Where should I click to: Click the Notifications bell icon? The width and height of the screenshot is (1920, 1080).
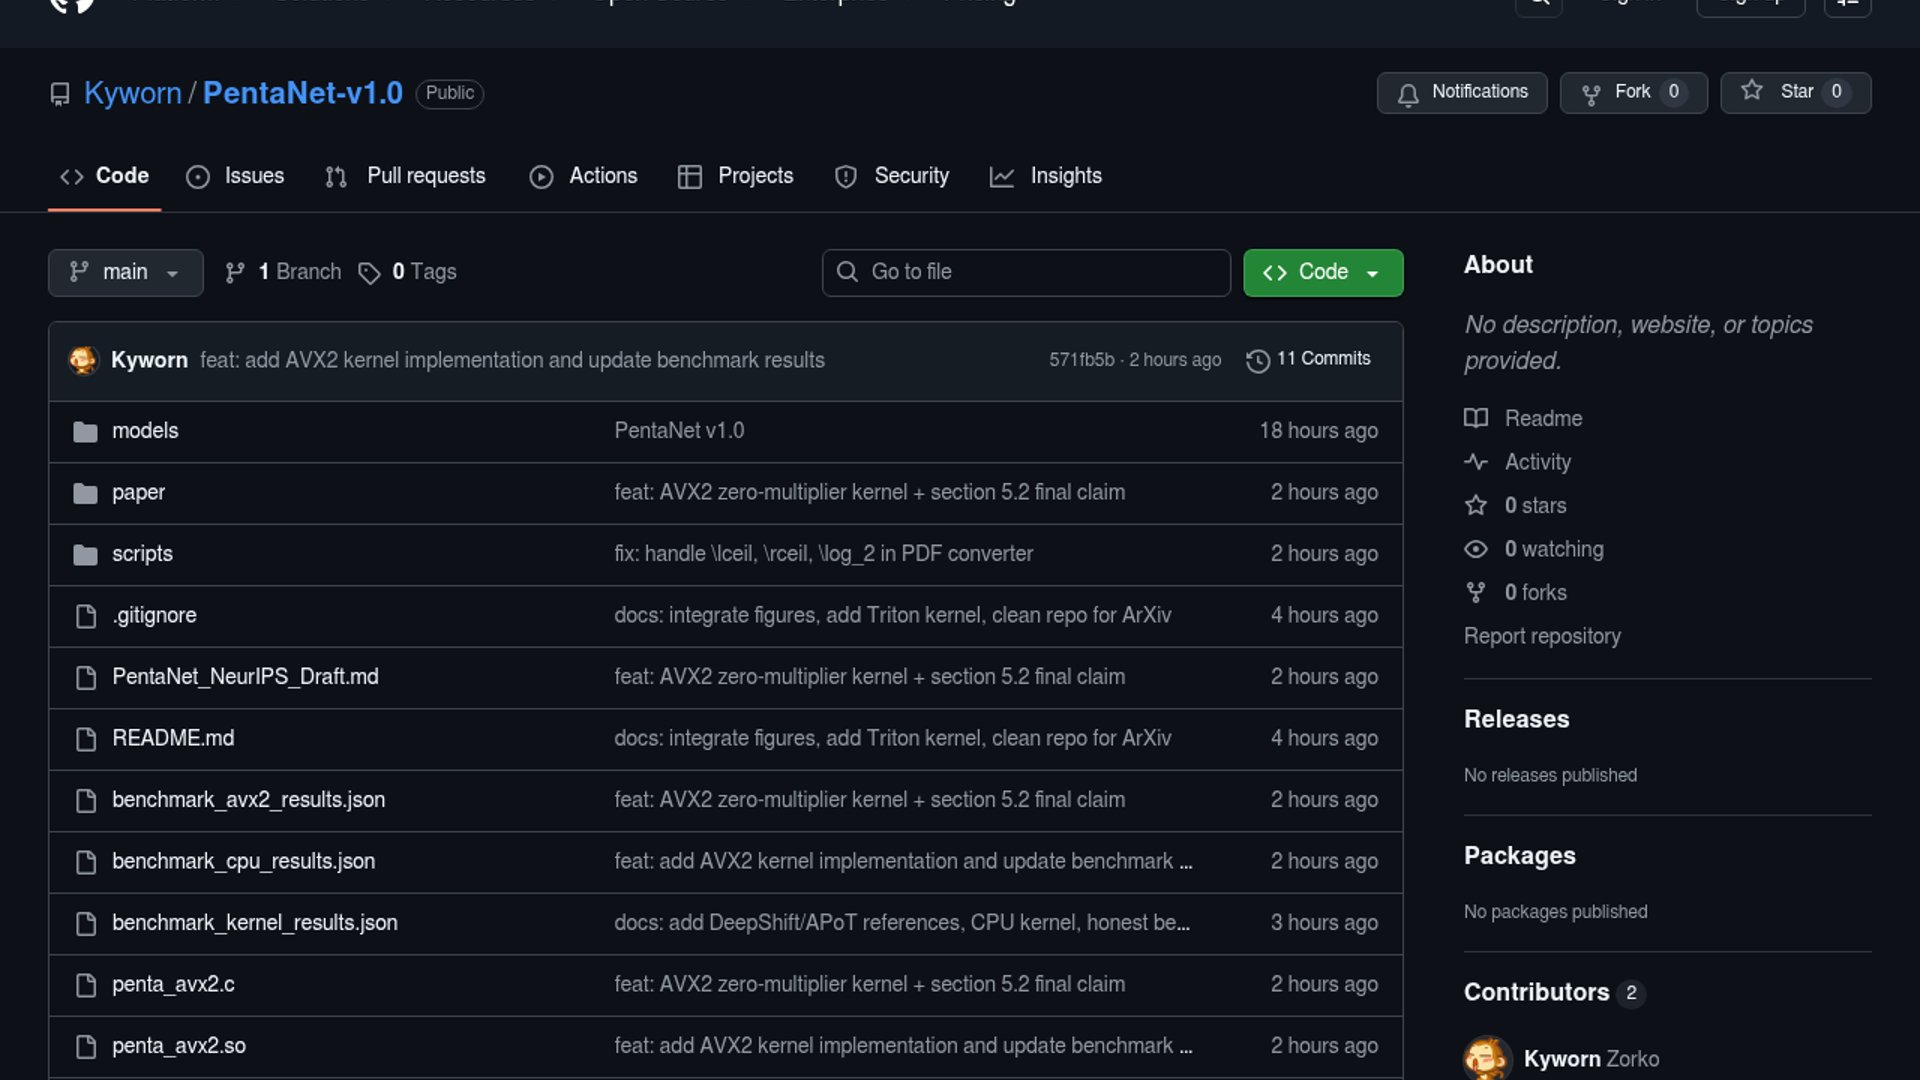pyautogui.click(x=1408, y=94)
